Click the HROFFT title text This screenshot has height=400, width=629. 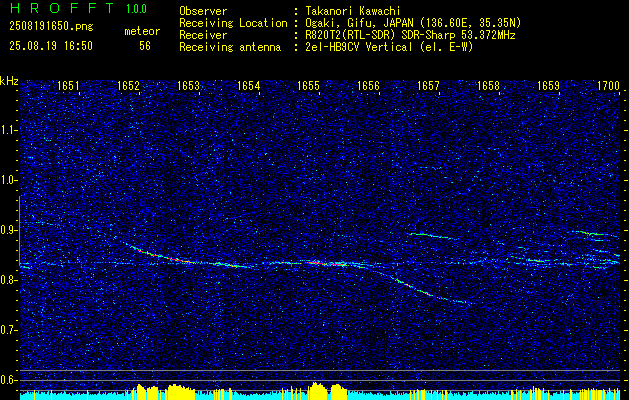[61, 9]
